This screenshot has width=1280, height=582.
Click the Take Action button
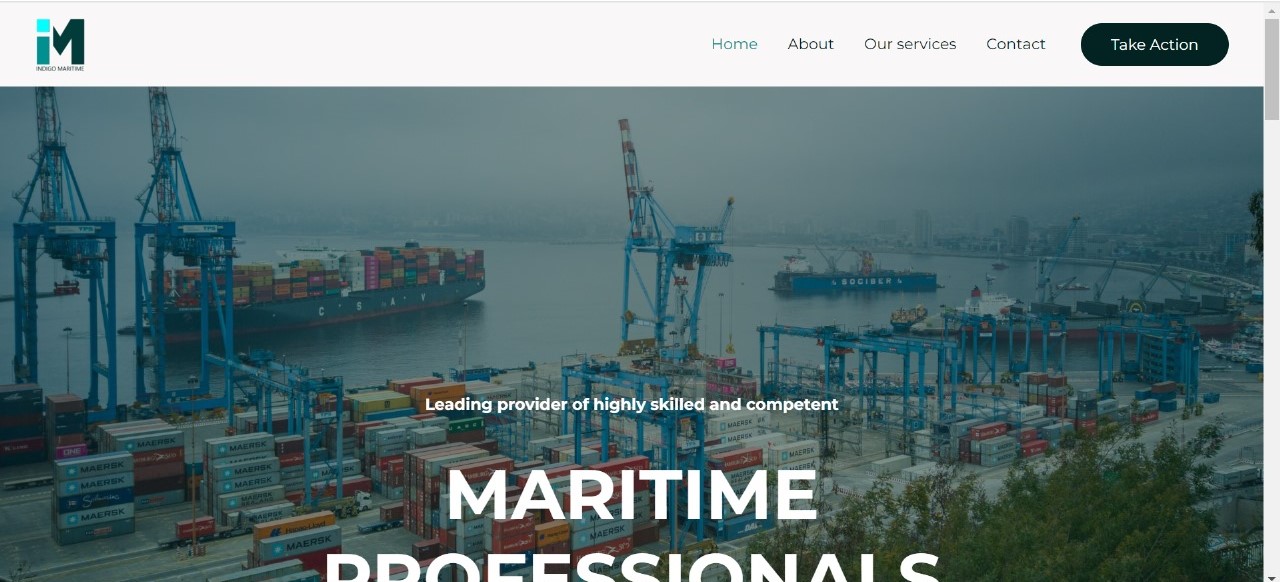(x=1154, y=44)
